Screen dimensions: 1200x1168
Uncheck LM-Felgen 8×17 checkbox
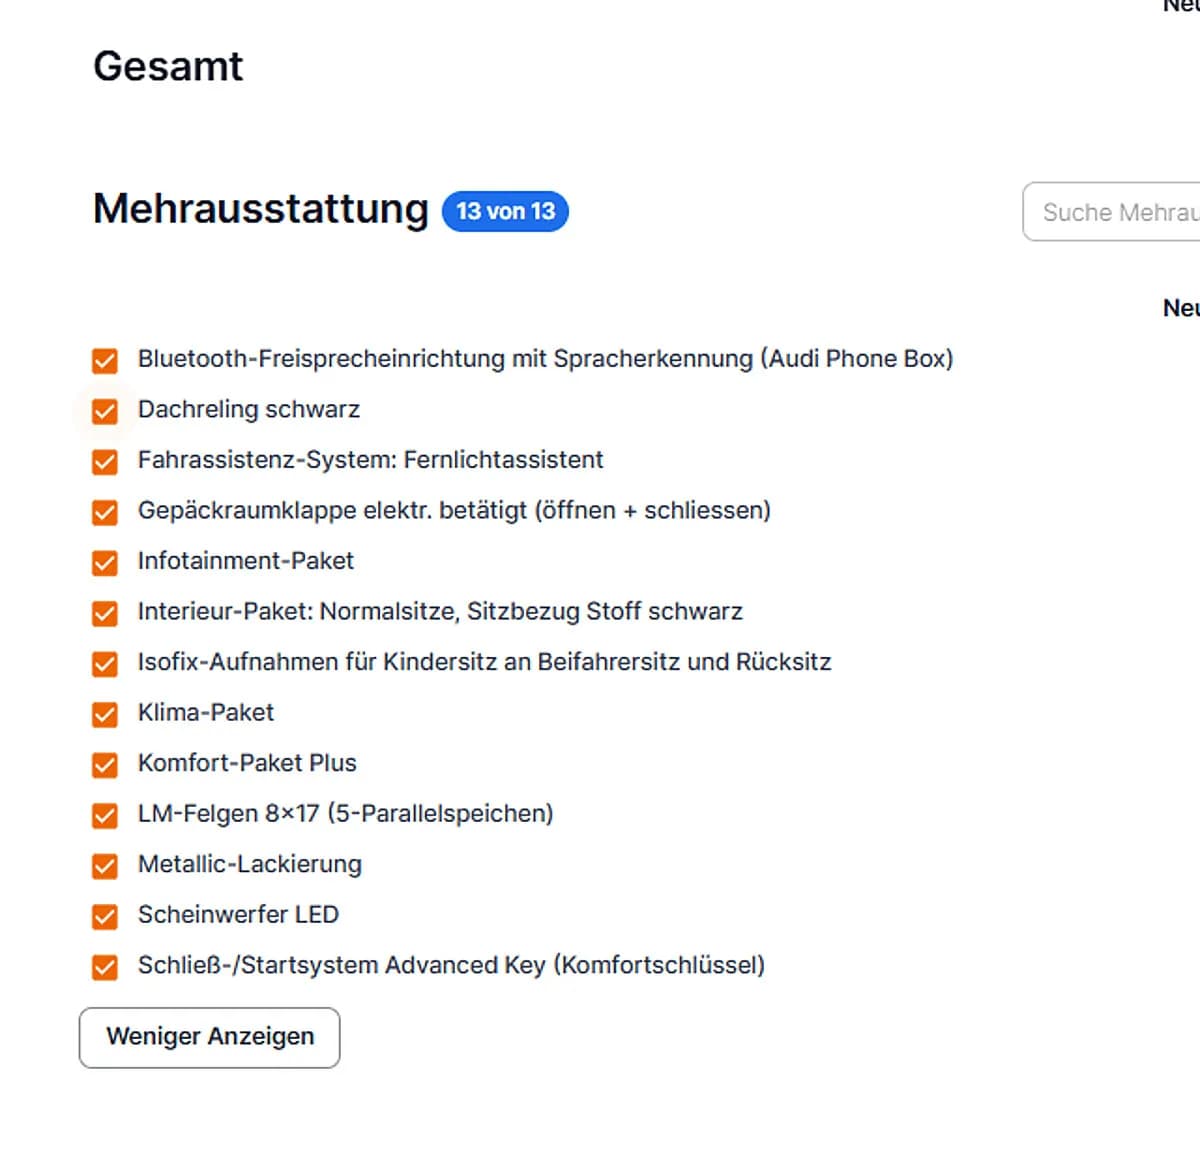coord(105,815)
